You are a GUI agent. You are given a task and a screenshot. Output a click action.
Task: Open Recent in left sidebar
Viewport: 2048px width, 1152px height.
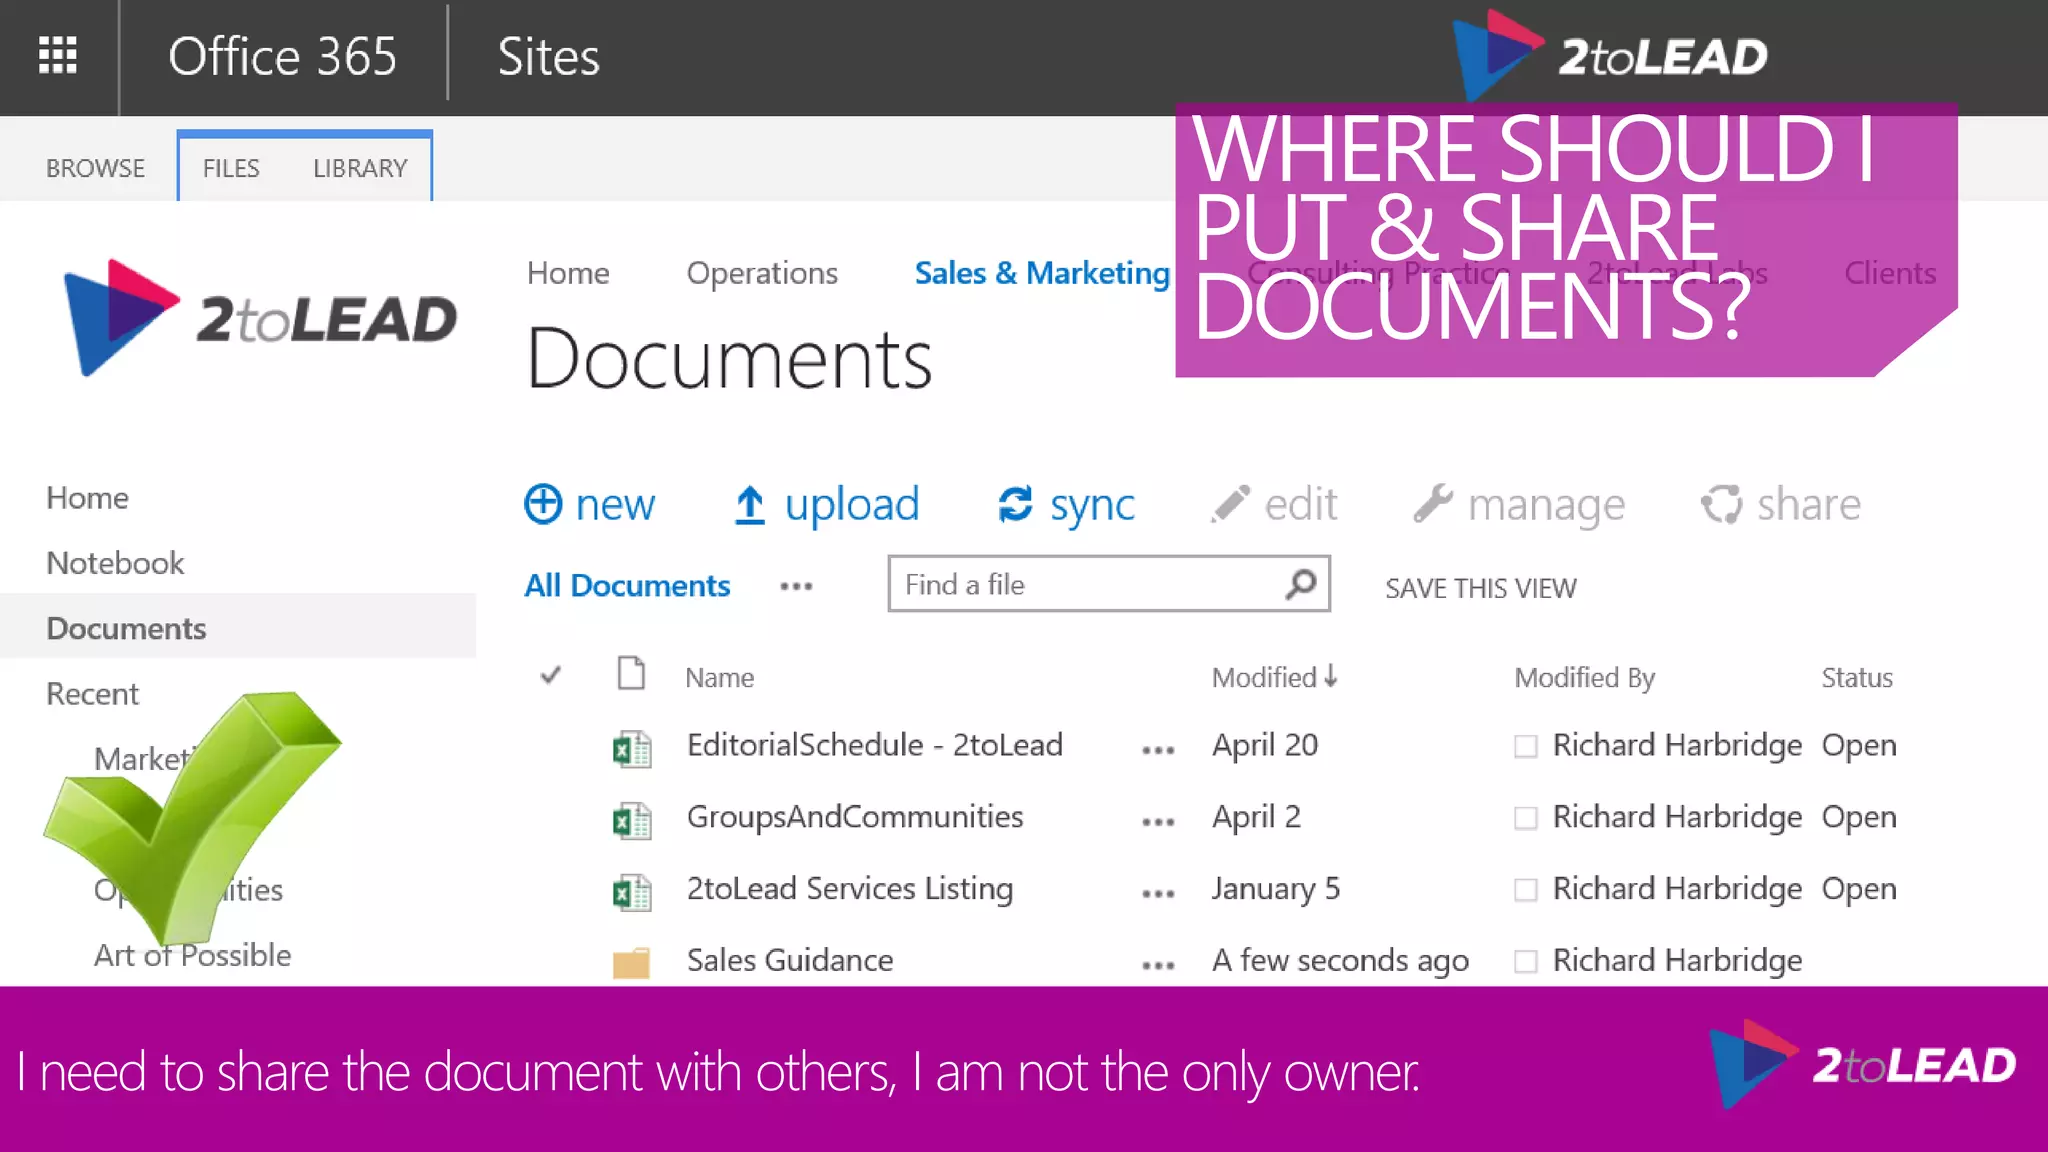(92, 694)
